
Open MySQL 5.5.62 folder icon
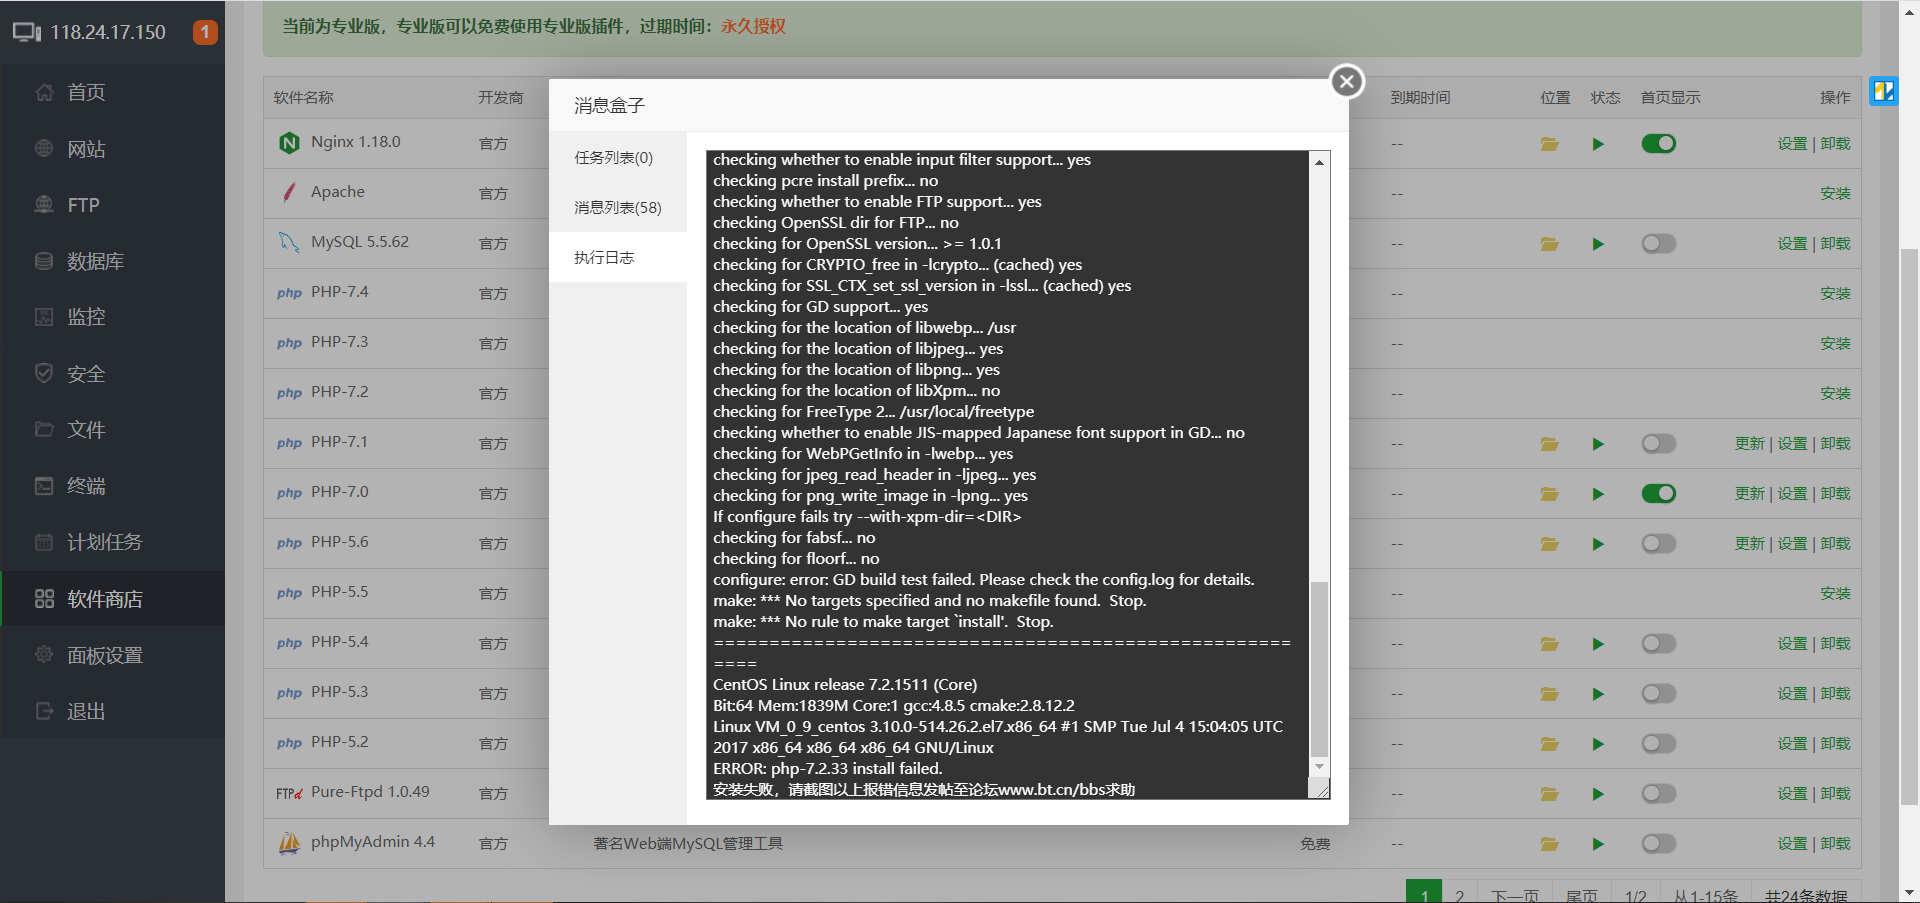[1550, 244]
